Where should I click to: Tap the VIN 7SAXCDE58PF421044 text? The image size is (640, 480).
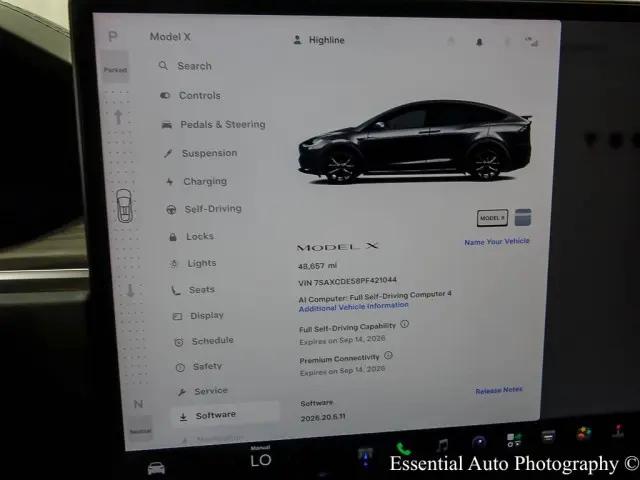click(347, 281)
